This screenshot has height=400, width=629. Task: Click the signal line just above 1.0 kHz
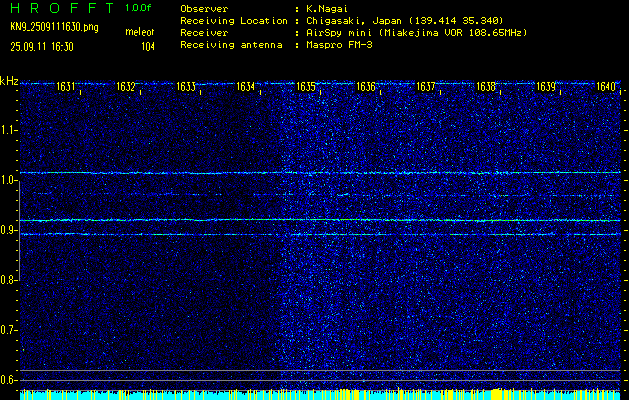pyautogui.click(x=320, y=173)
